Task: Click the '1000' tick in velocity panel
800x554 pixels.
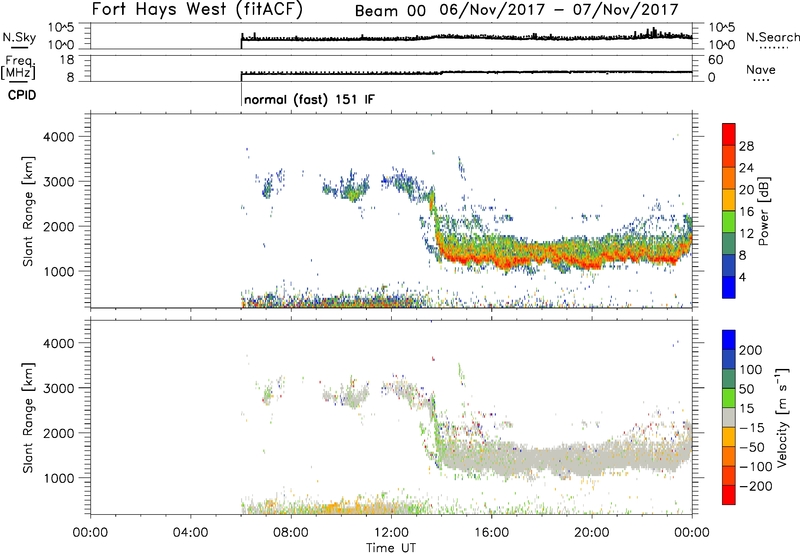Action: (58, 478)
